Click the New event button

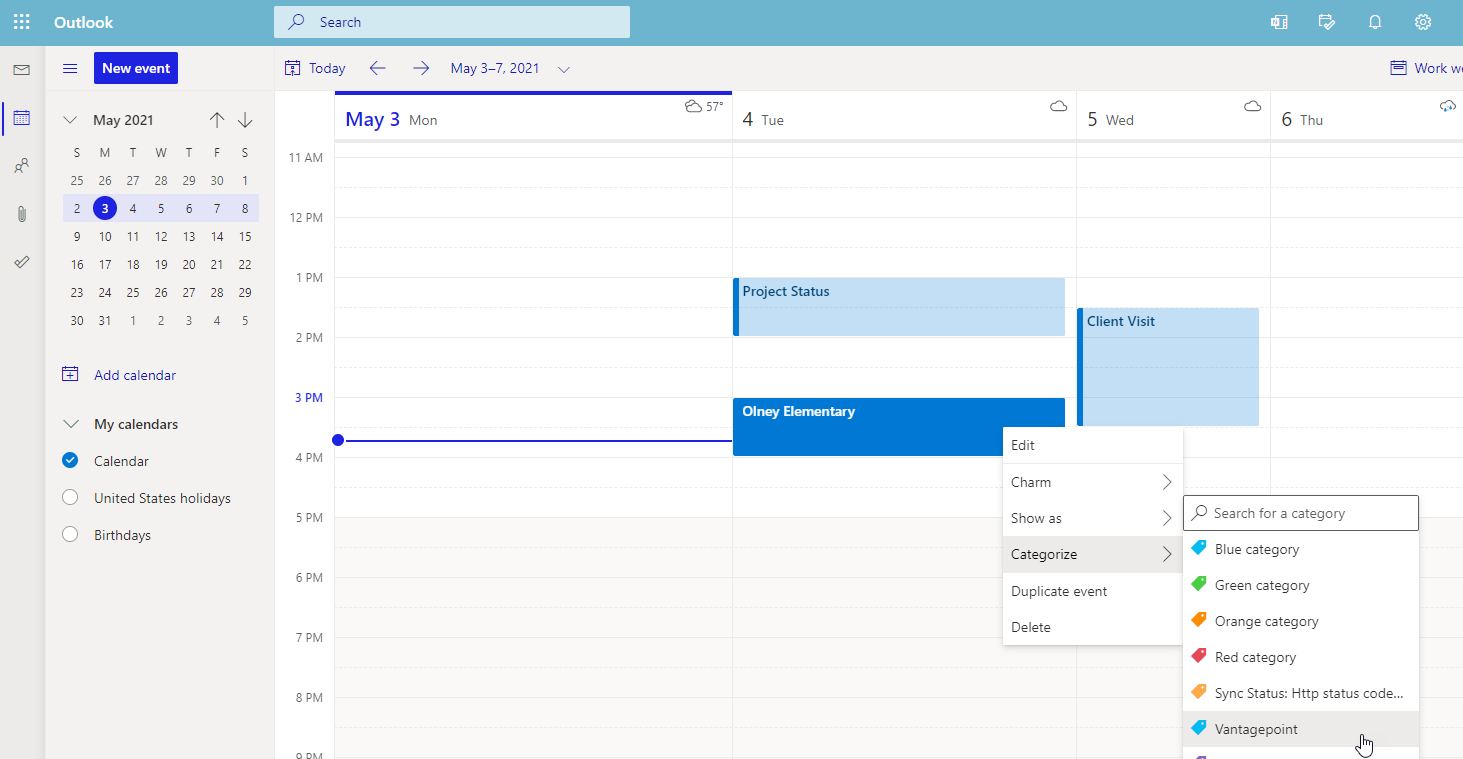click(136, 68)
